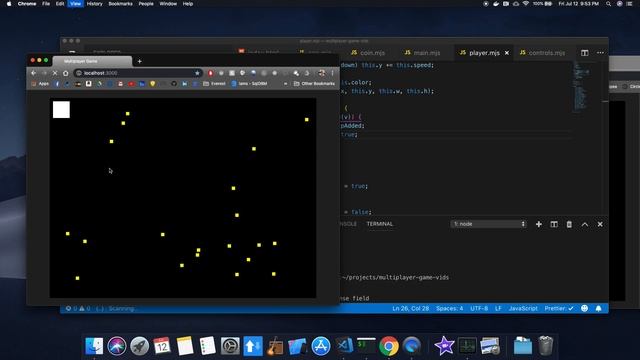Screen dimensions: 640x360
Task: Go back in Chrome
Action: pos(33,73)
